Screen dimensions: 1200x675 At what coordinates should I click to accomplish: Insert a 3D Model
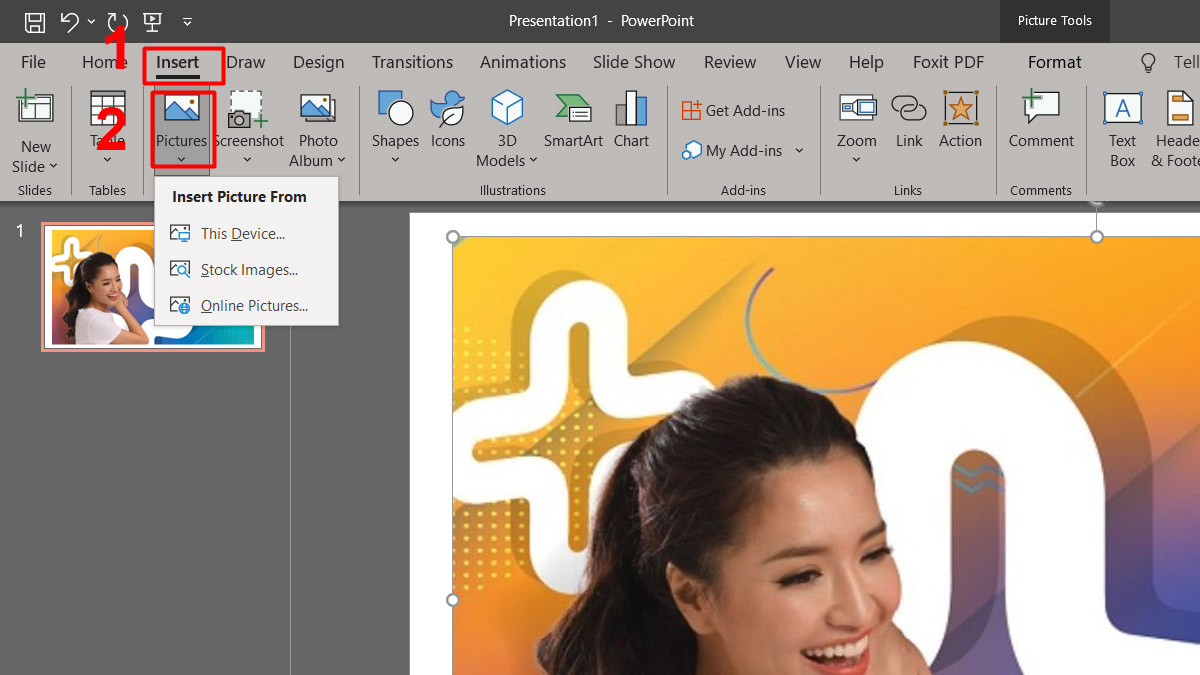[x=506, y=123]
